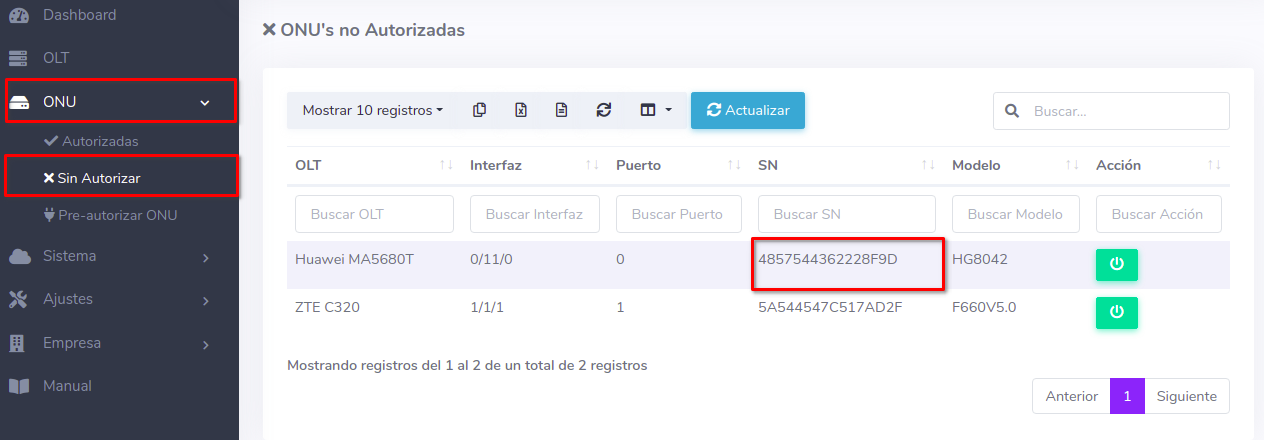1264x440 pixels.
Task: Go to Autorizadas ONU submenu
Action: [x=99, y=141]
